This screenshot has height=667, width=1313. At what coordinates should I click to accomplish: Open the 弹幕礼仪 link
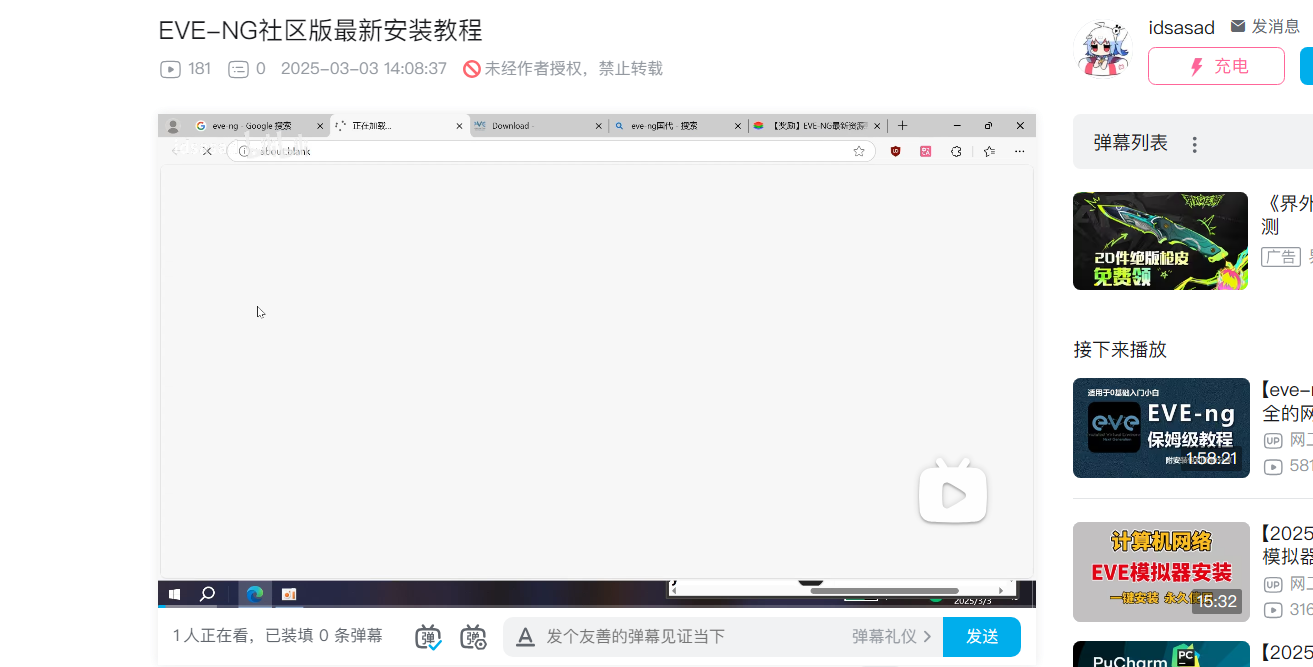(892, 637)
